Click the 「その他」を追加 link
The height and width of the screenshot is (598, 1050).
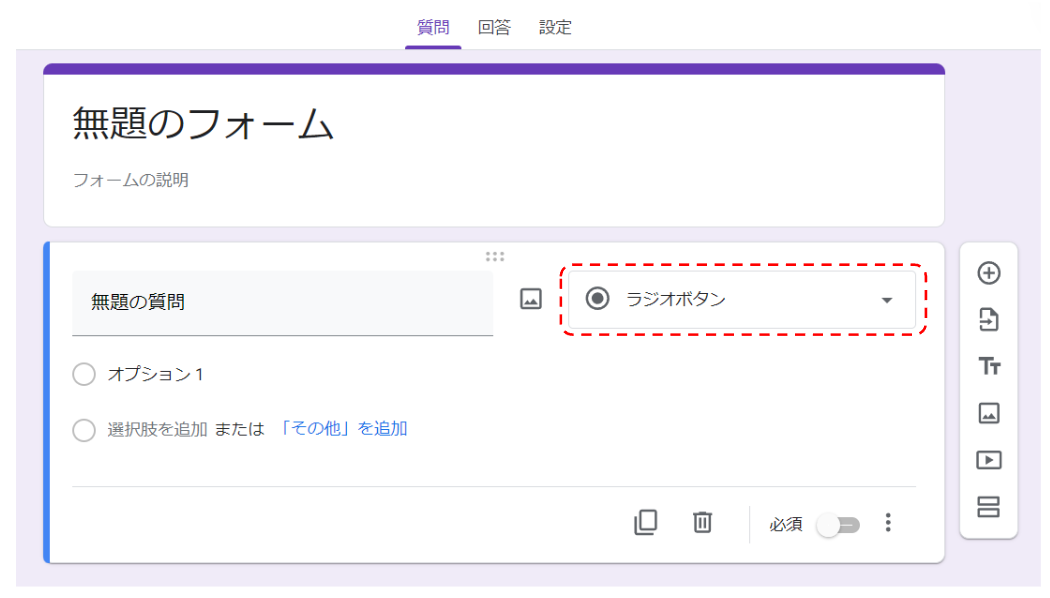pos(342,429)
